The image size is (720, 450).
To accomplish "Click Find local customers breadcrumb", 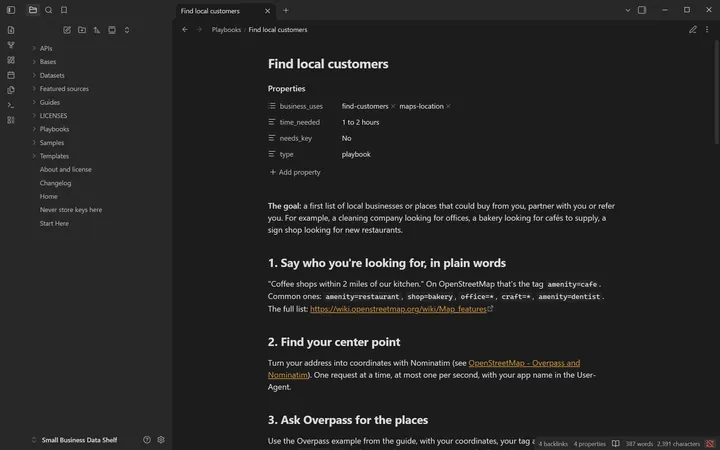I will pyautogui.click(x=278, y=30).
